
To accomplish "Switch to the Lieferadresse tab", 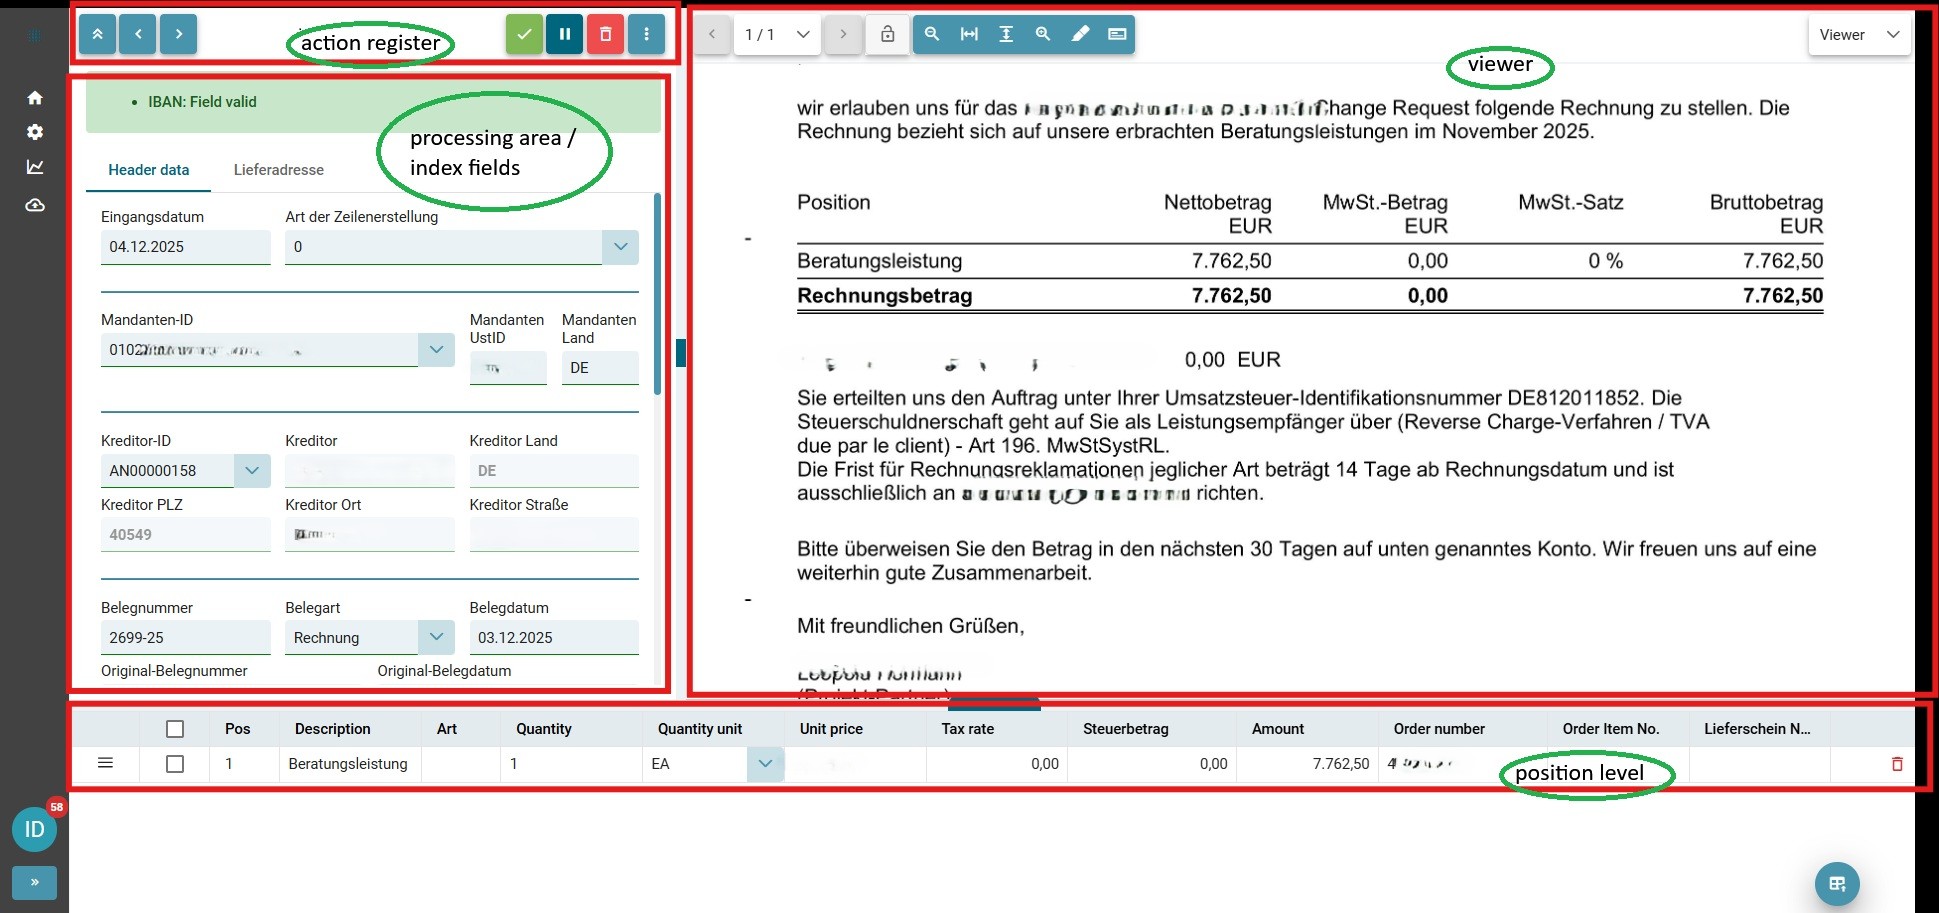I will pos(278,170).
